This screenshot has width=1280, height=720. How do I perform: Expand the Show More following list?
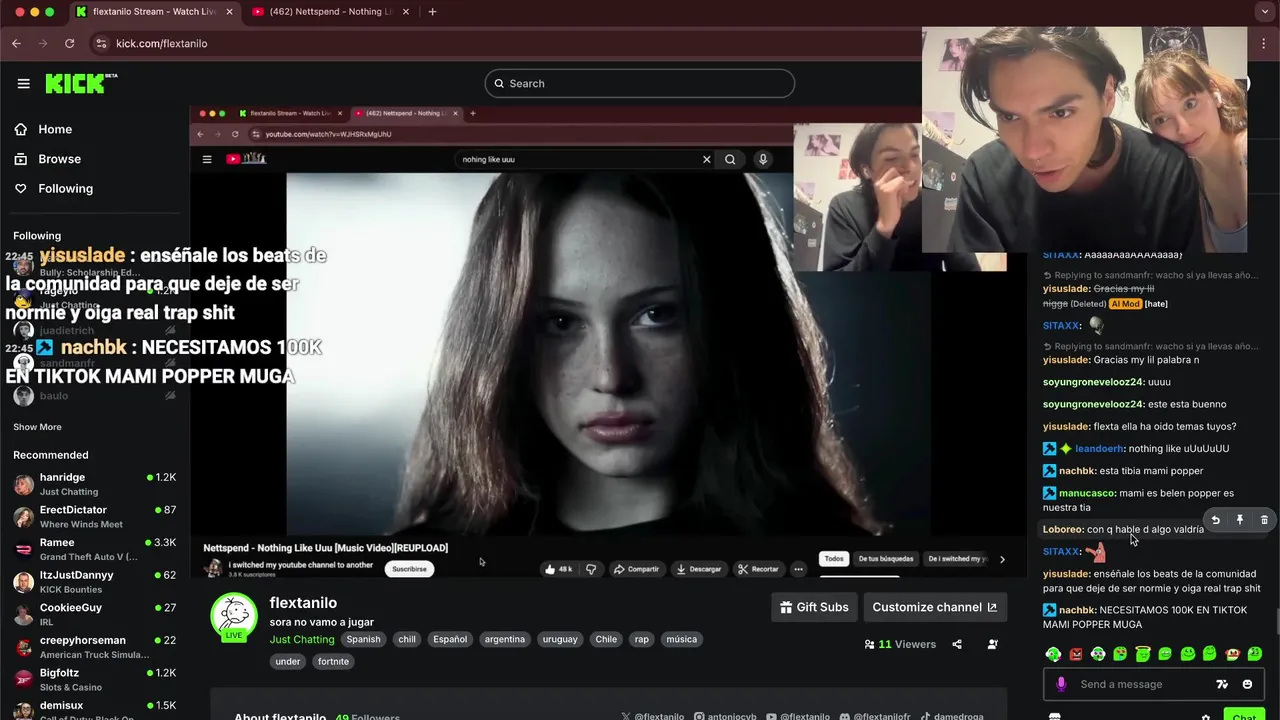pyautogui.click(x=37, y=427)
